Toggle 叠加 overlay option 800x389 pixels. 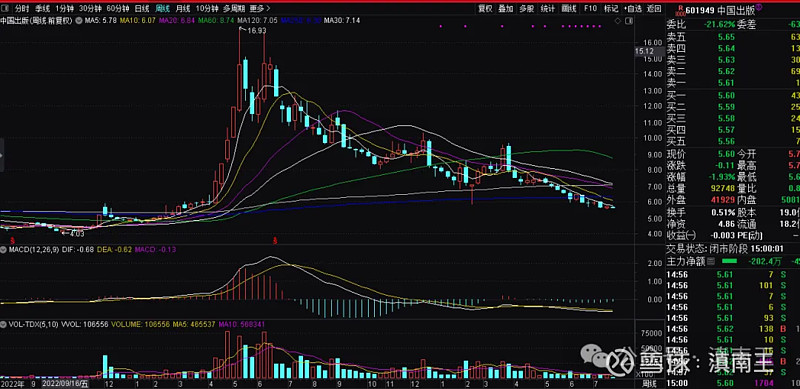(x=506, y=8)
